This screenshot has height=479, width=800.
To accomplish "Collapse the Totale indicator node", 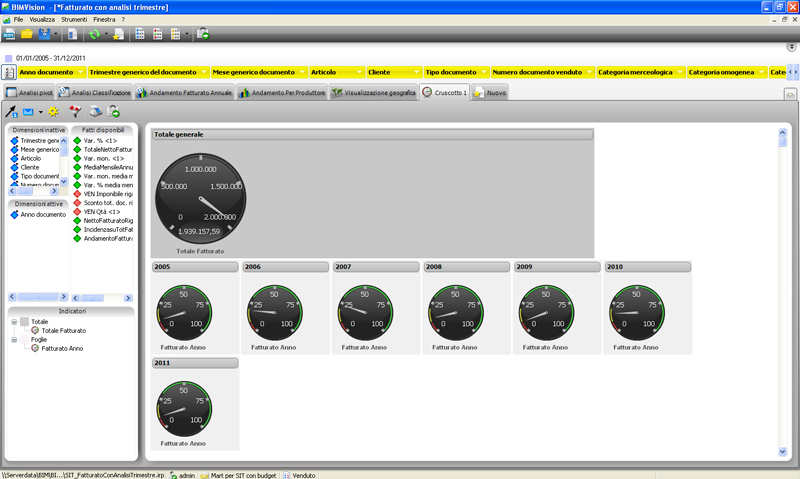I will (14, 322).
